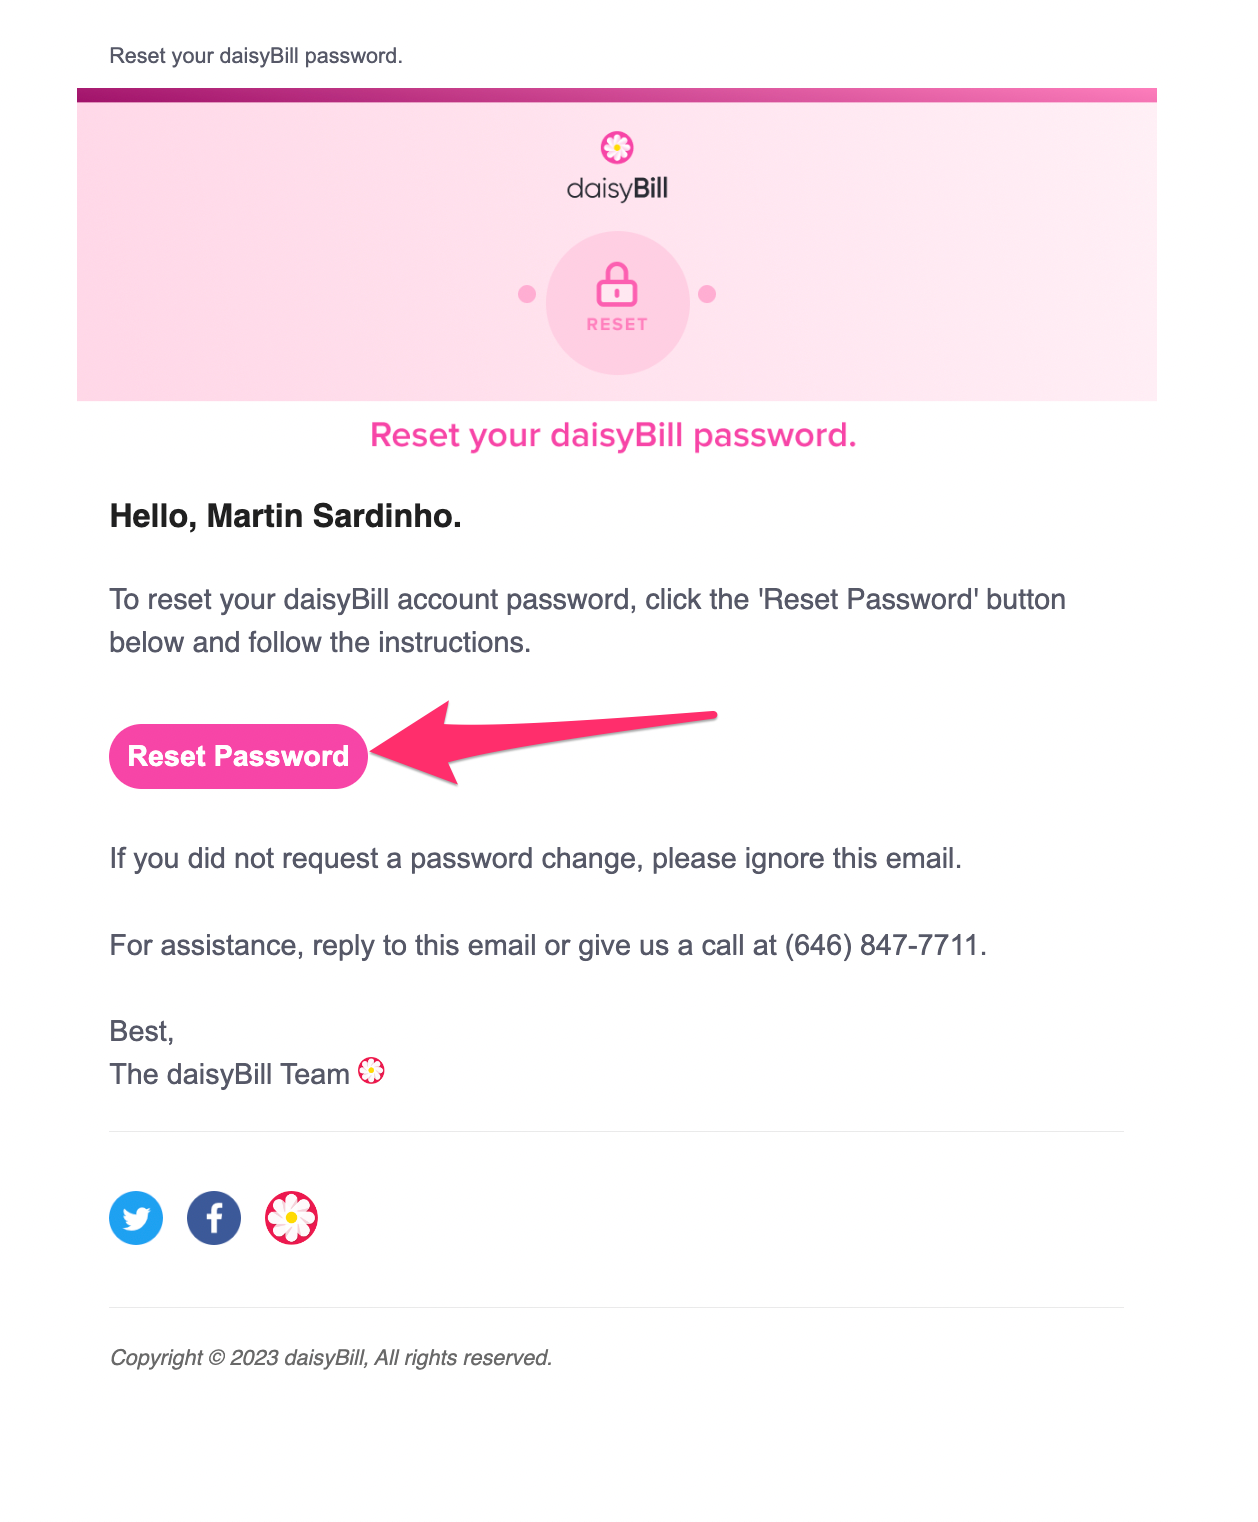Click the Reset Password button

pyautogui.click(x=238, y=756)
